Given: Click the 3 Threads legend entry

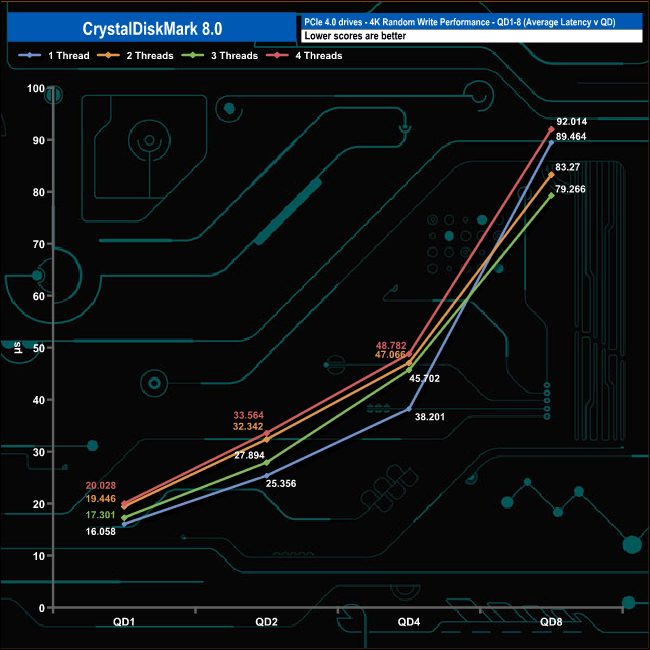Looking at the screenshot, I should point(220,56).
